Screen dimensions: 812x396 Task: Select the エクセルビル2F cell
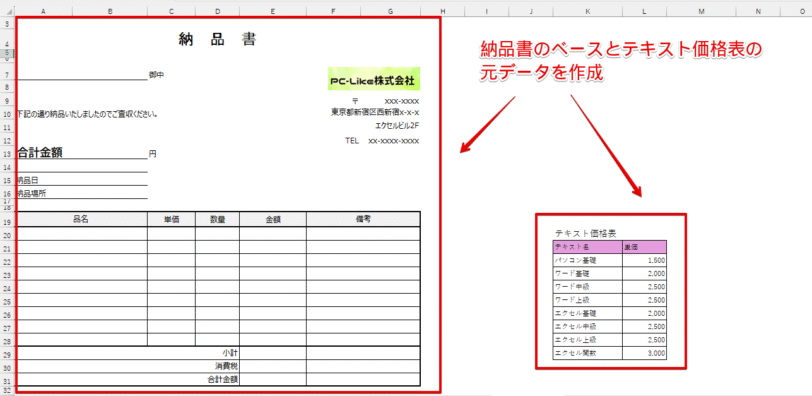point(397,125)
